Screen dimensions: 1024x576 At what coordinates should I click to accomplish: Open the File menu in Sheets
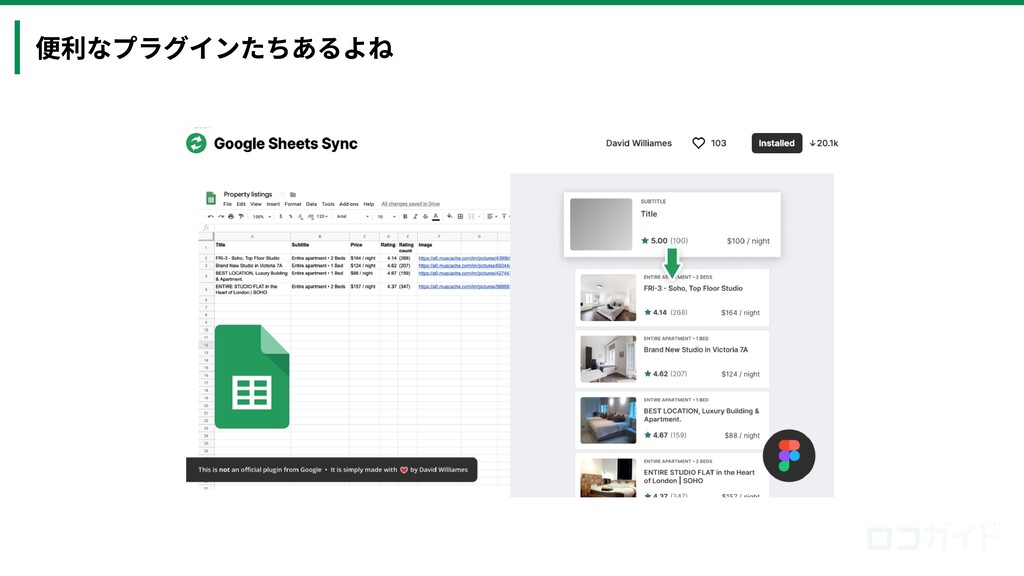point(227,204)
